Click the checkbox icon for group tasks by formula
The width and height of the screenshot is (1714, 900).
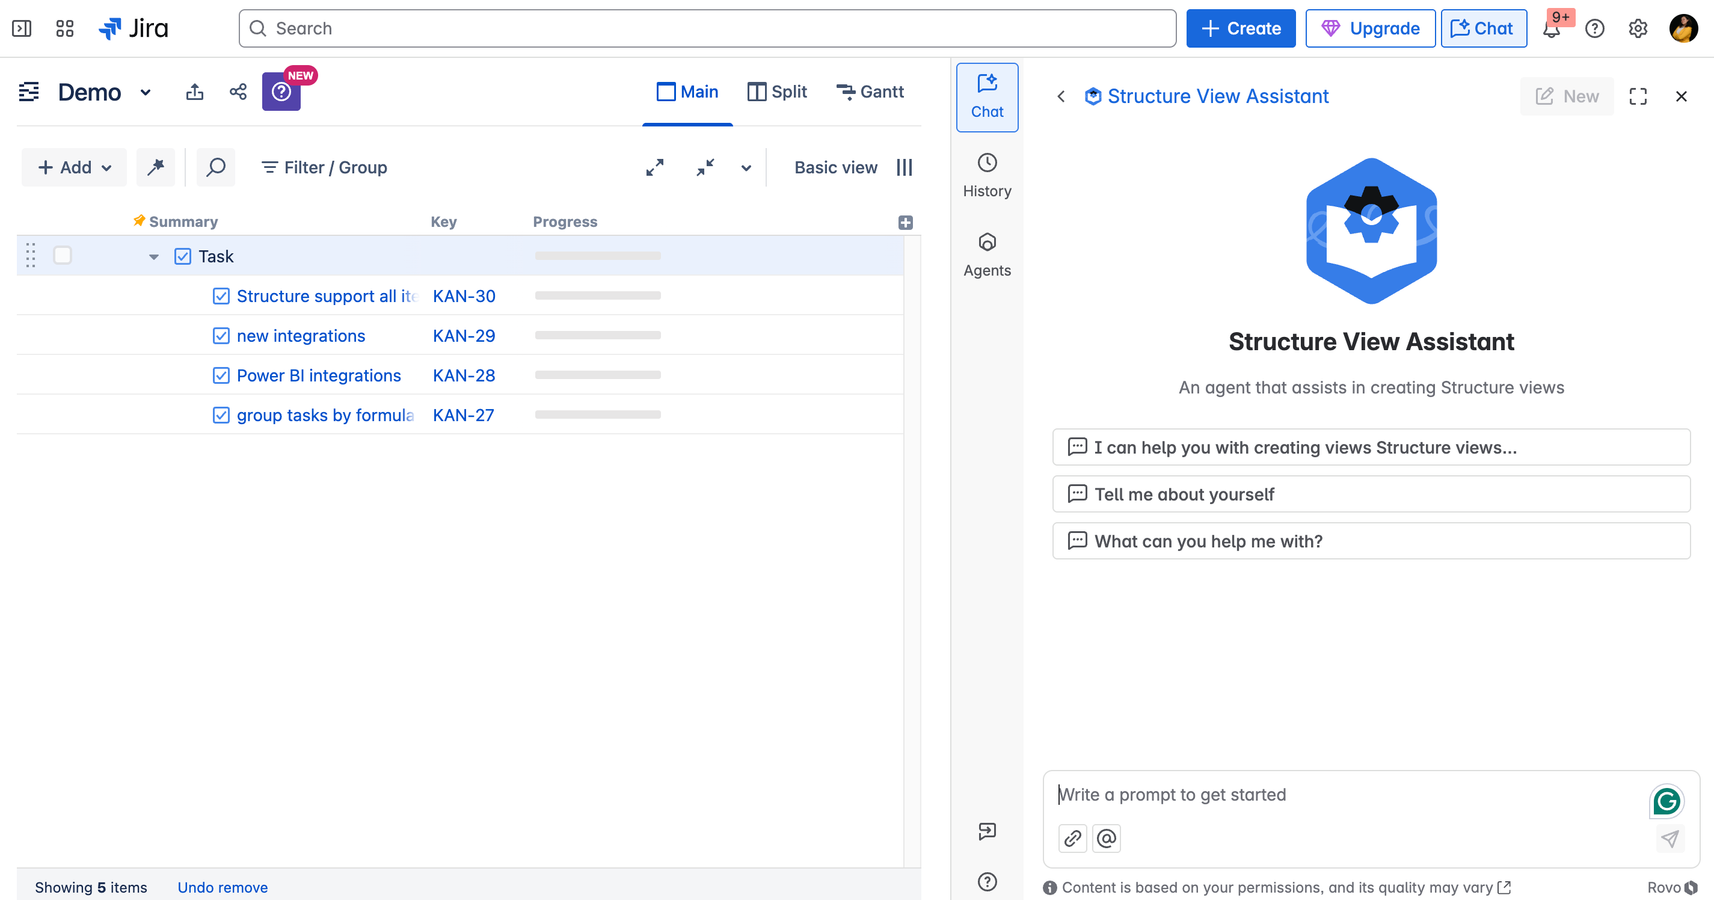[x=221, y=415]
